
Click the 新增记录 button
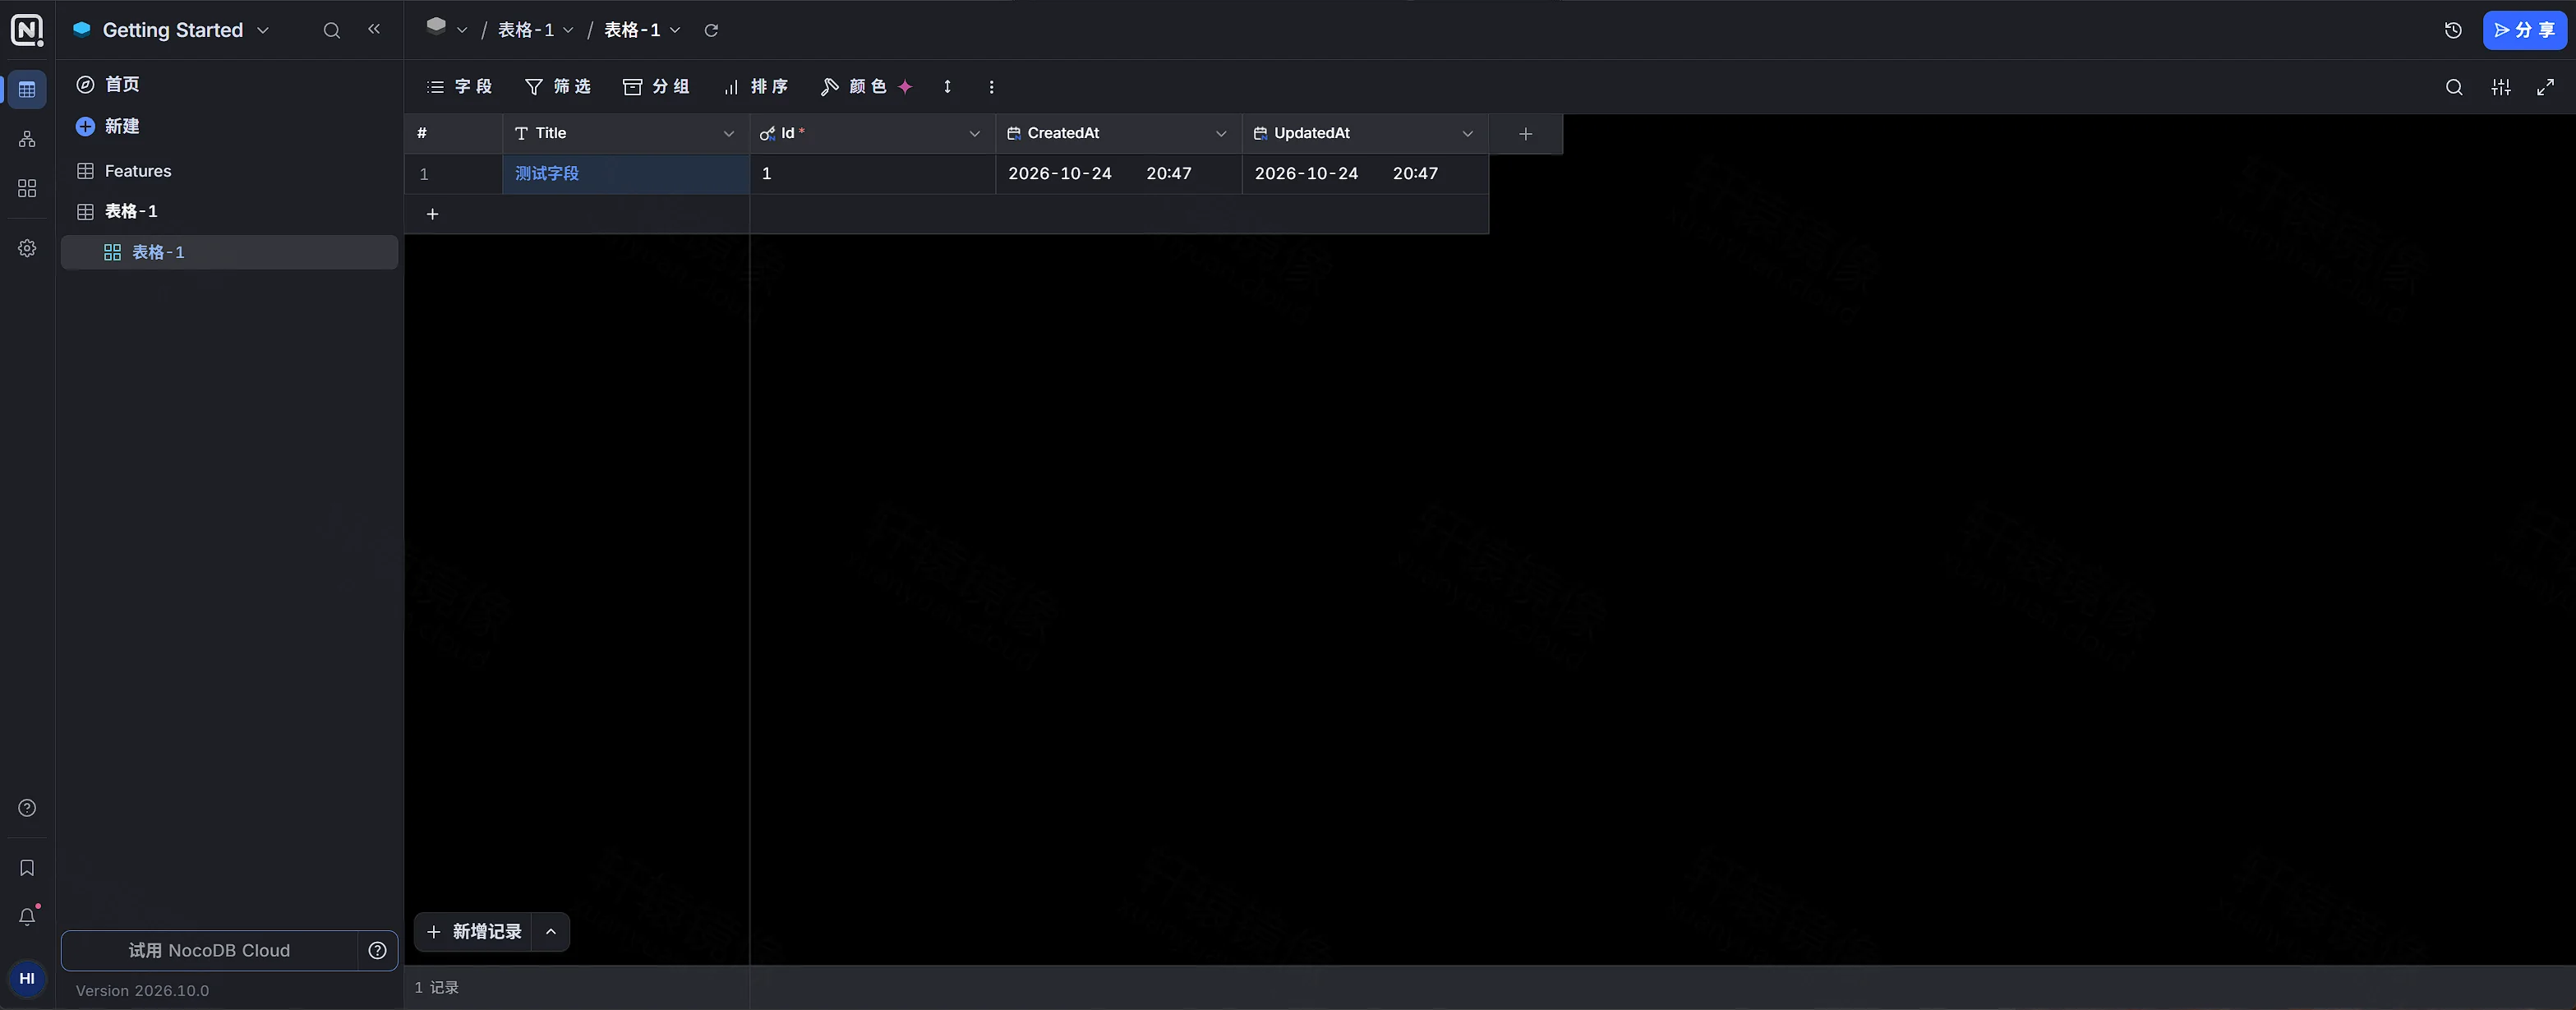point(474,932)
